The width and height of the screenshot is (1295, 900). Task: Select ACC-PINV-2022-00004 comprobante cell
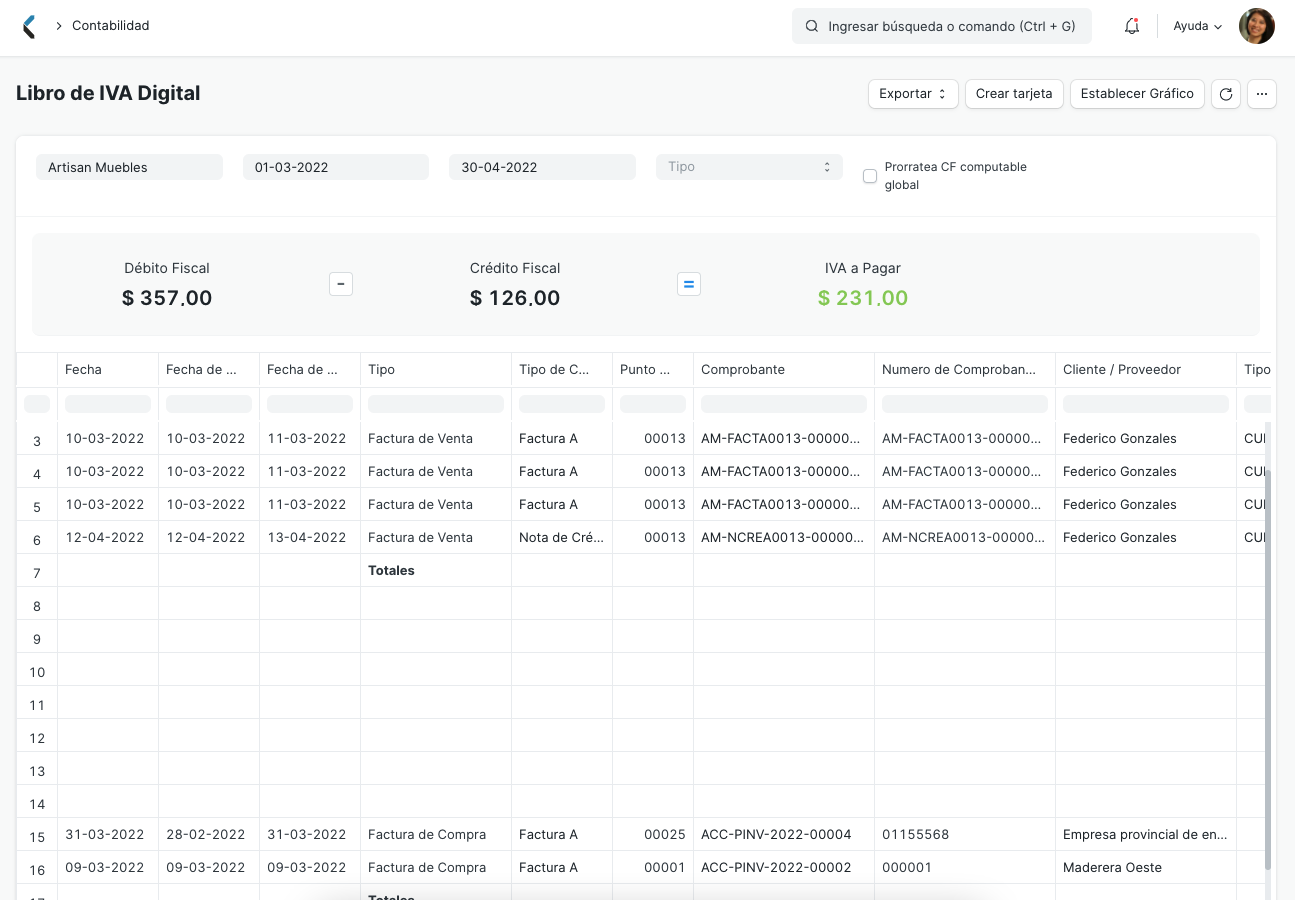pyautogui.click(x=784, y=835)
